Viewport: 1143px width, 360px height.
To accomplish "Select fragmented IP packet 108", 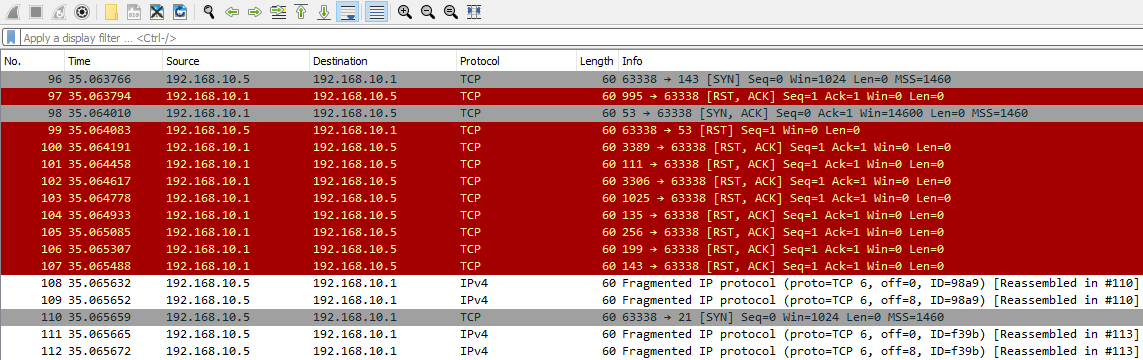I will (x=572, y=283).
